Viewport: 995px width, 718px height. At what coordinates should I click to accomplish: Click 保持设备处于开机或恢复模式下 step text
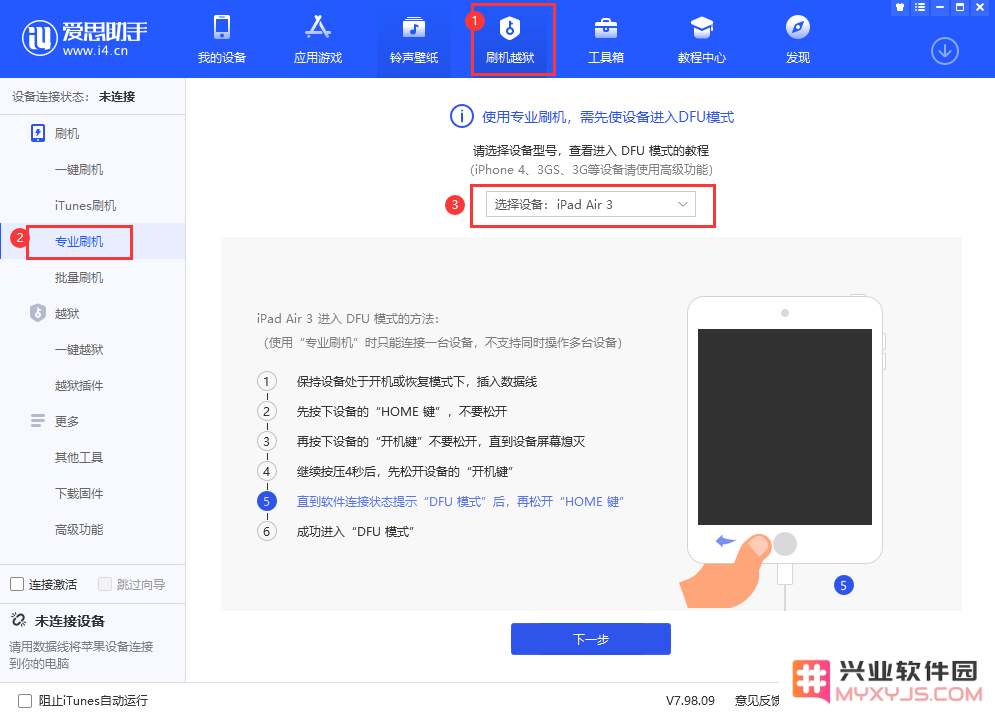click(417, 382)
